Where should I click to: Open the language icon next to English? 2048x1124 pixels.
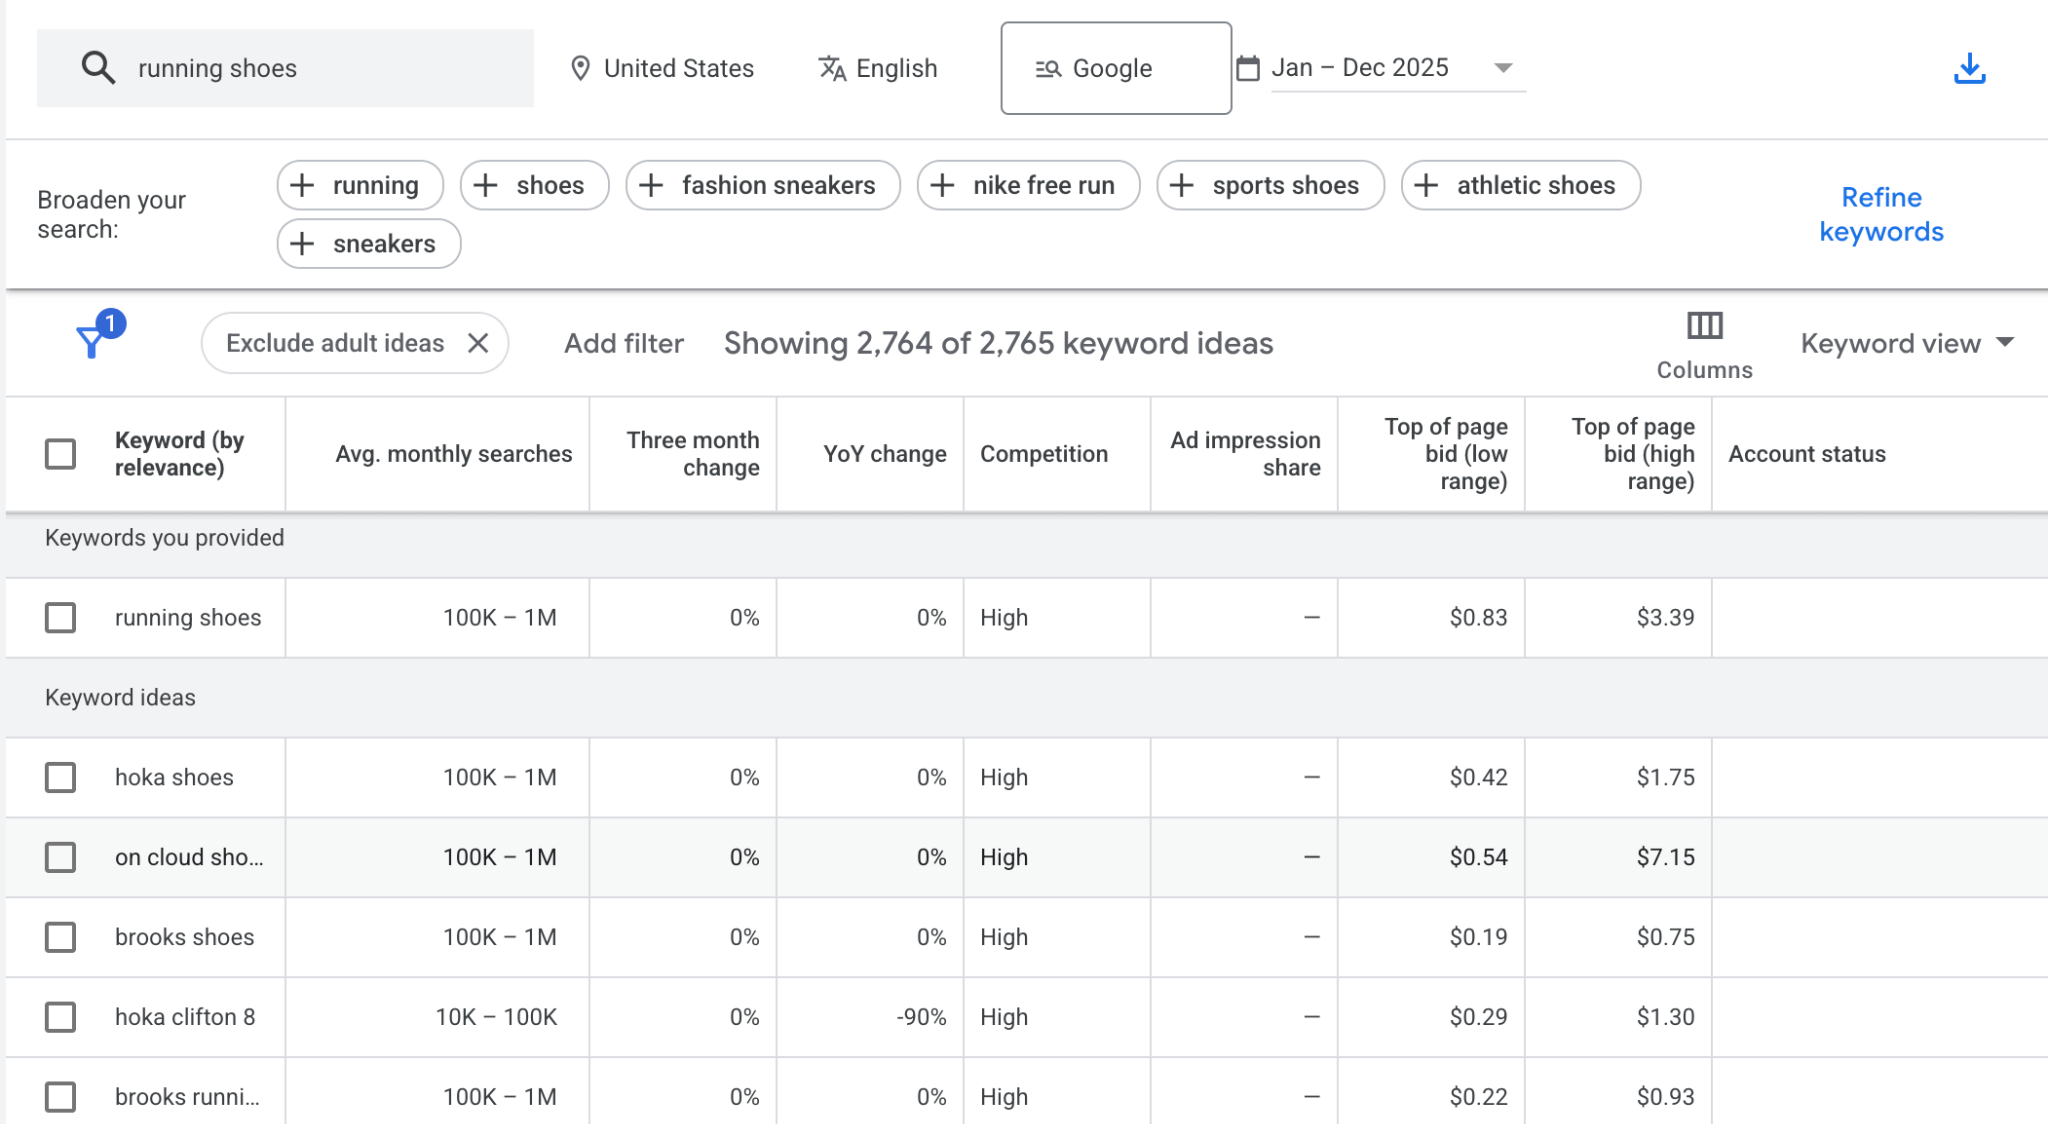(832, 68)
